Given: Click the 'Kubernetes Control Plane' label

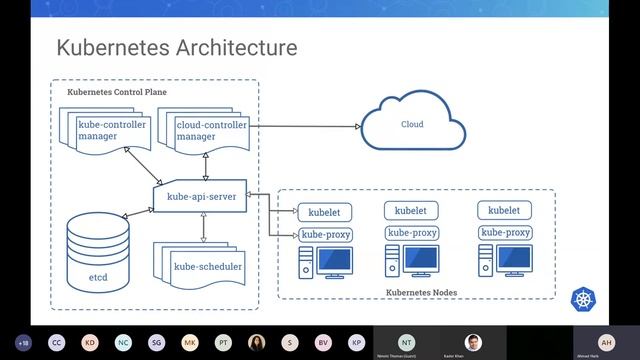Looking at the screenshot, I should click(x=117, y=92).
